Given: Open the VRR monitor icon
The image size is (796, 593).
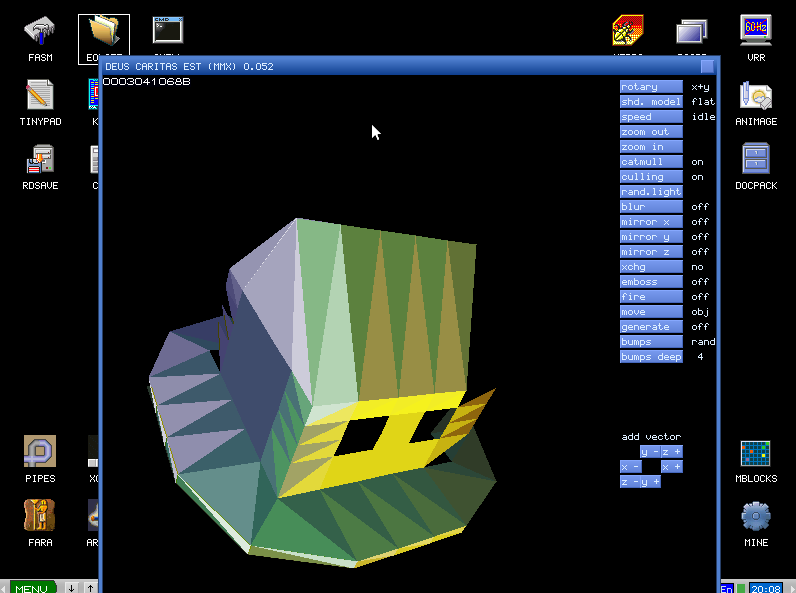Looking at the screenshot, I should (756, 39).
